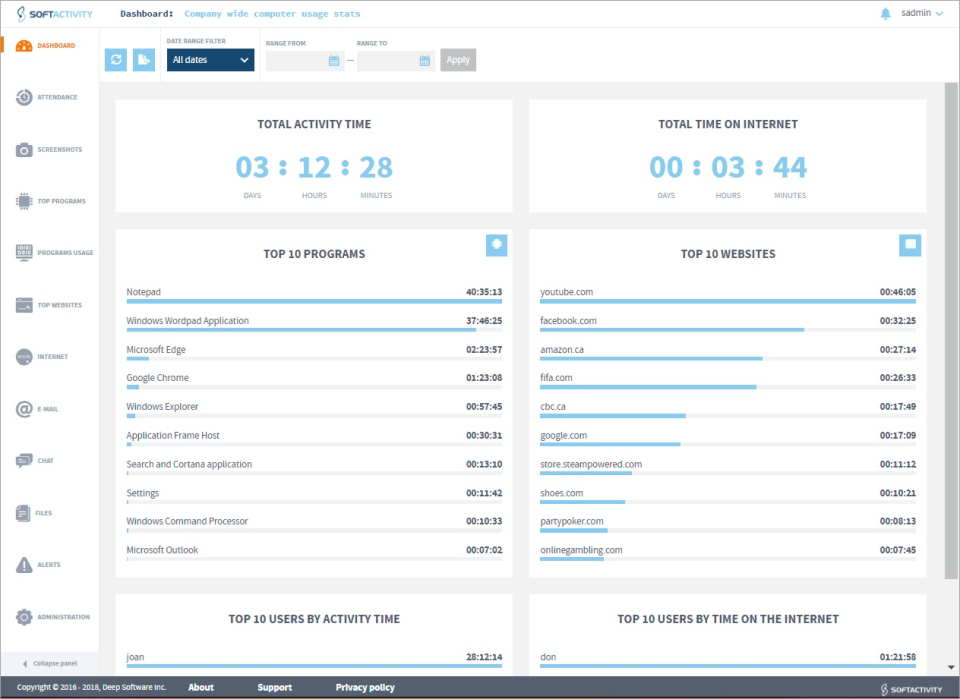Screen dimensions: 960x699
Task: Click the Apply button
Action: [457, 60]
